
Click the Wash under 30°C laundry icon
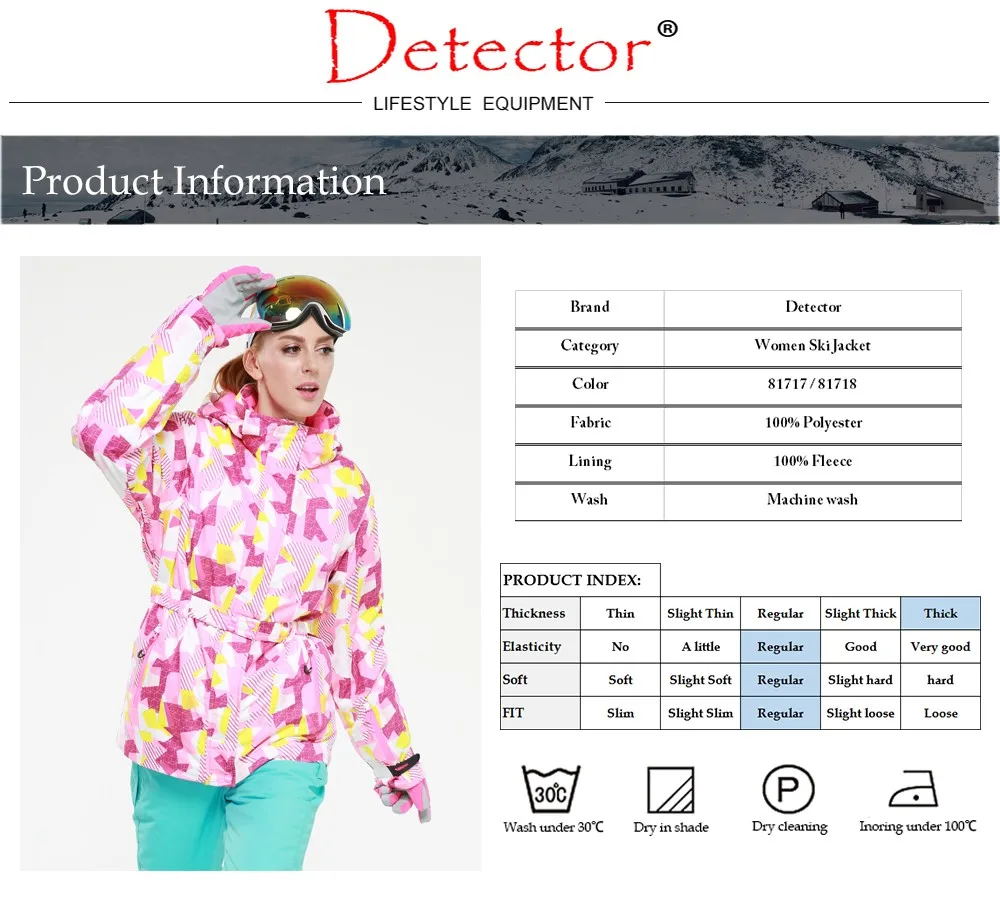pyautogui.click(x=550, y=789)
